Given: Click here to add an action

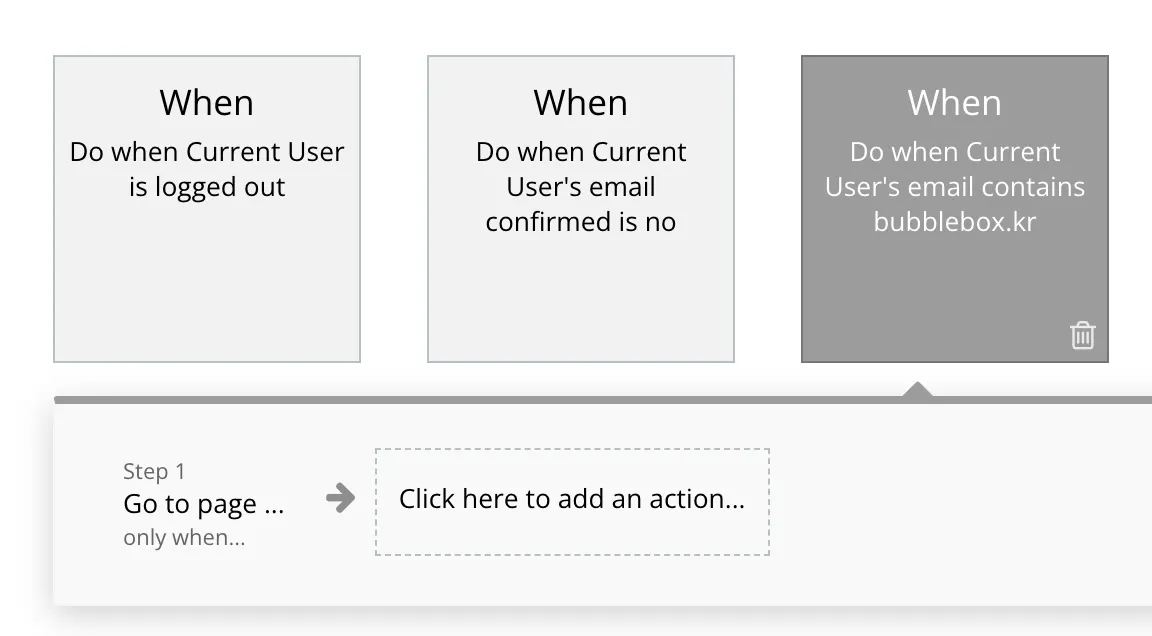Looking at the screenshot, I should (572, 501).
